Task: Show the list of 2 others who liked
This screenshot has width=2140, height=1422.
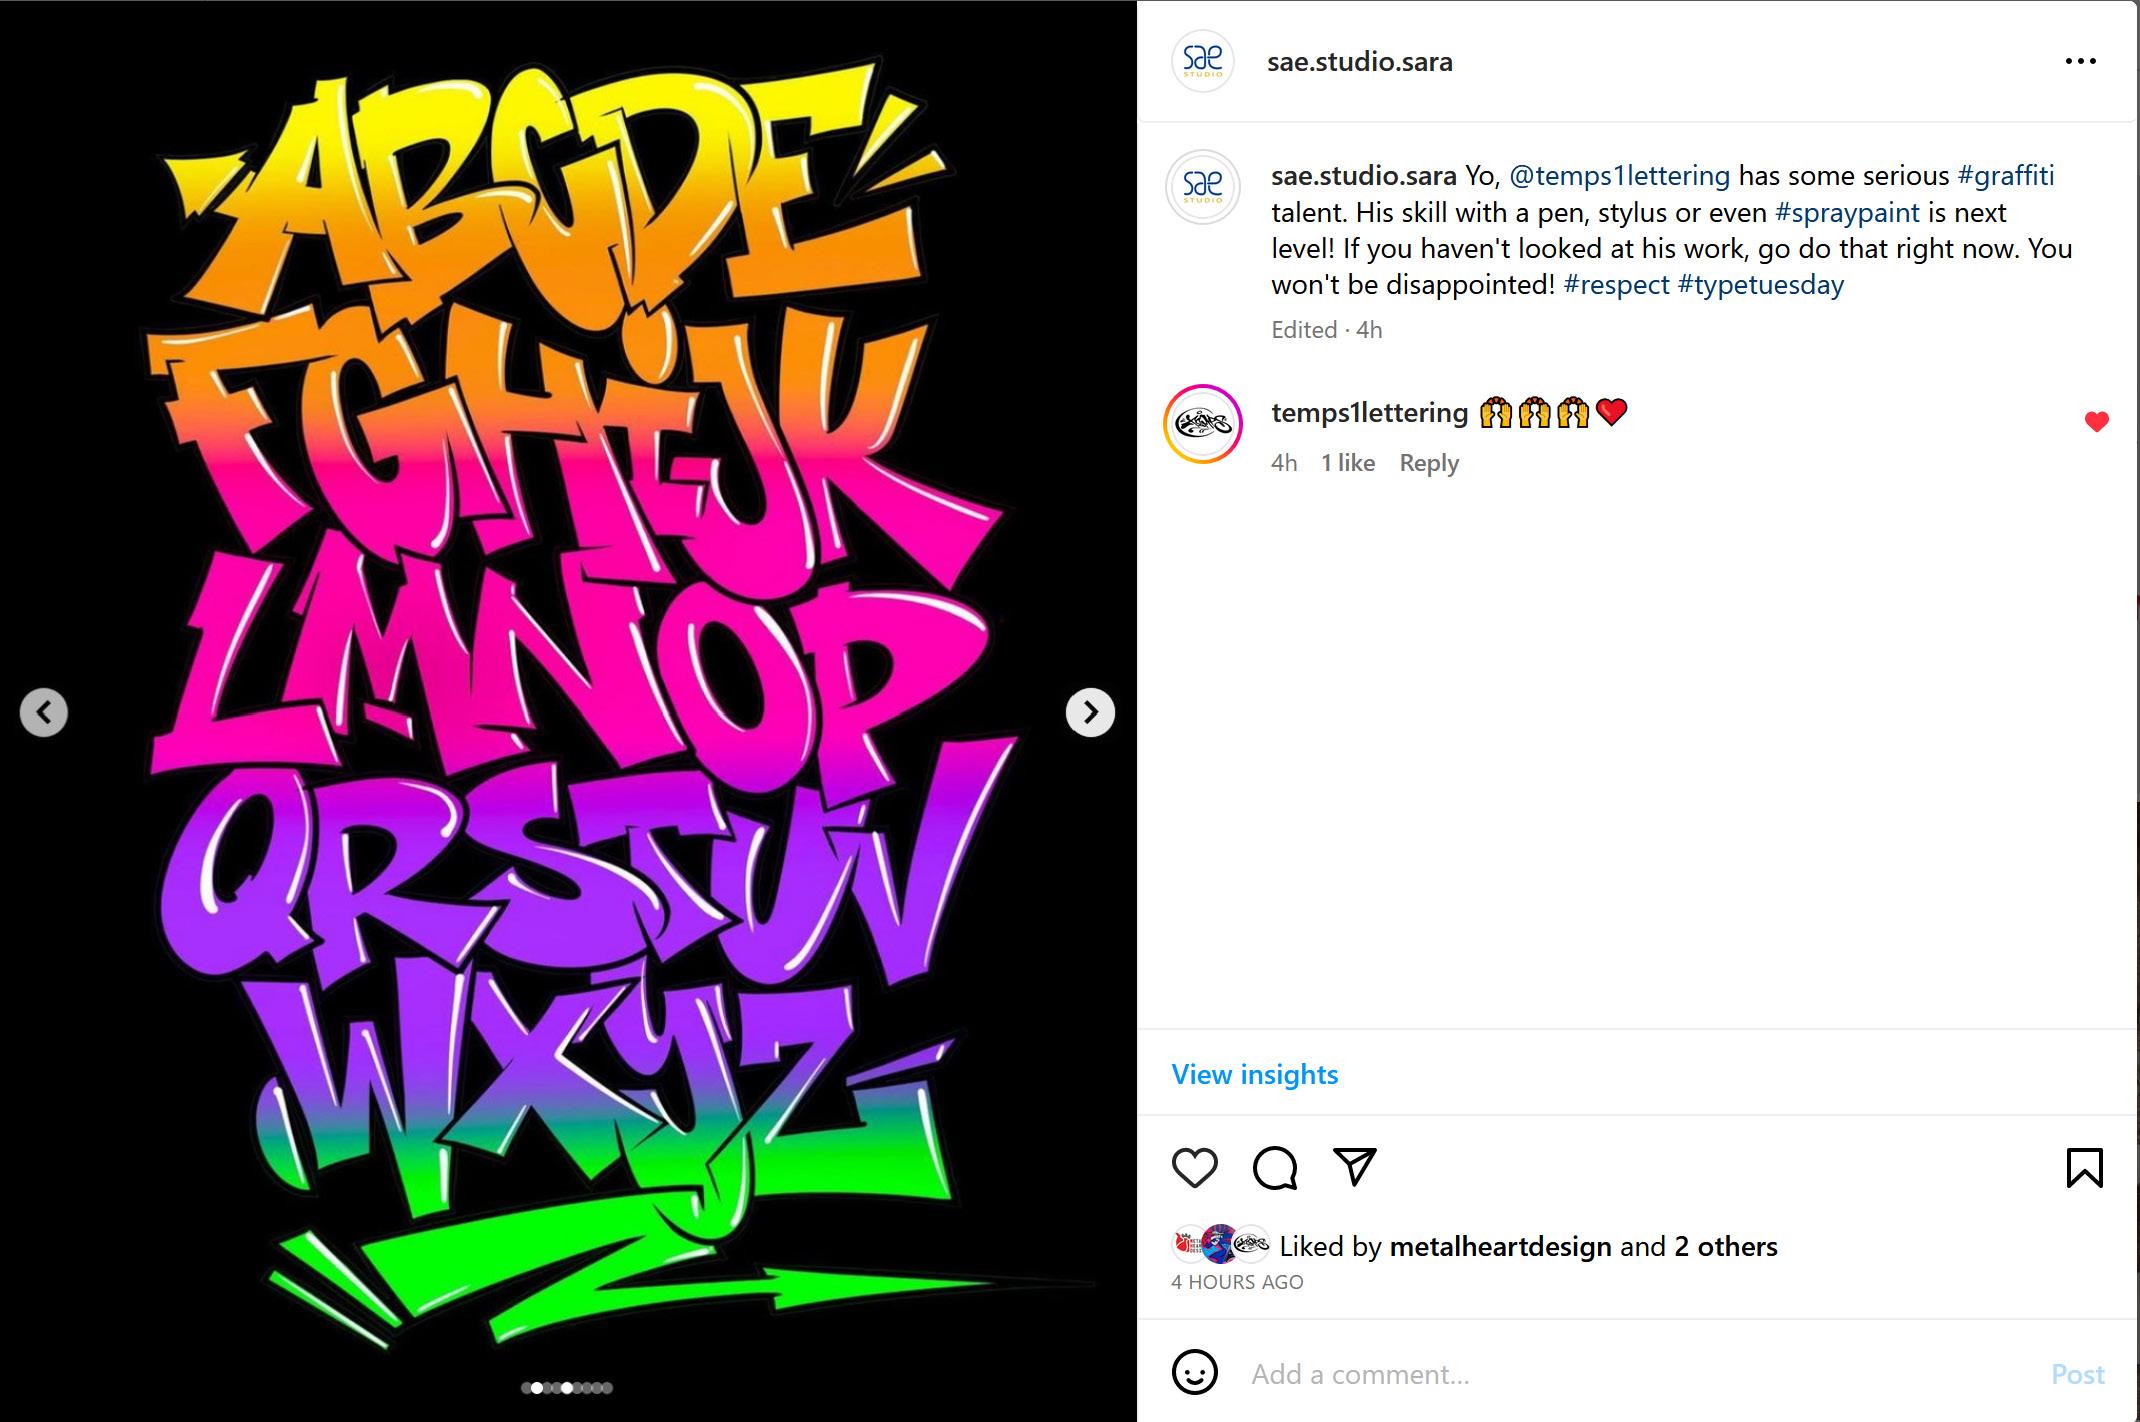Action: point(1726,1246)
